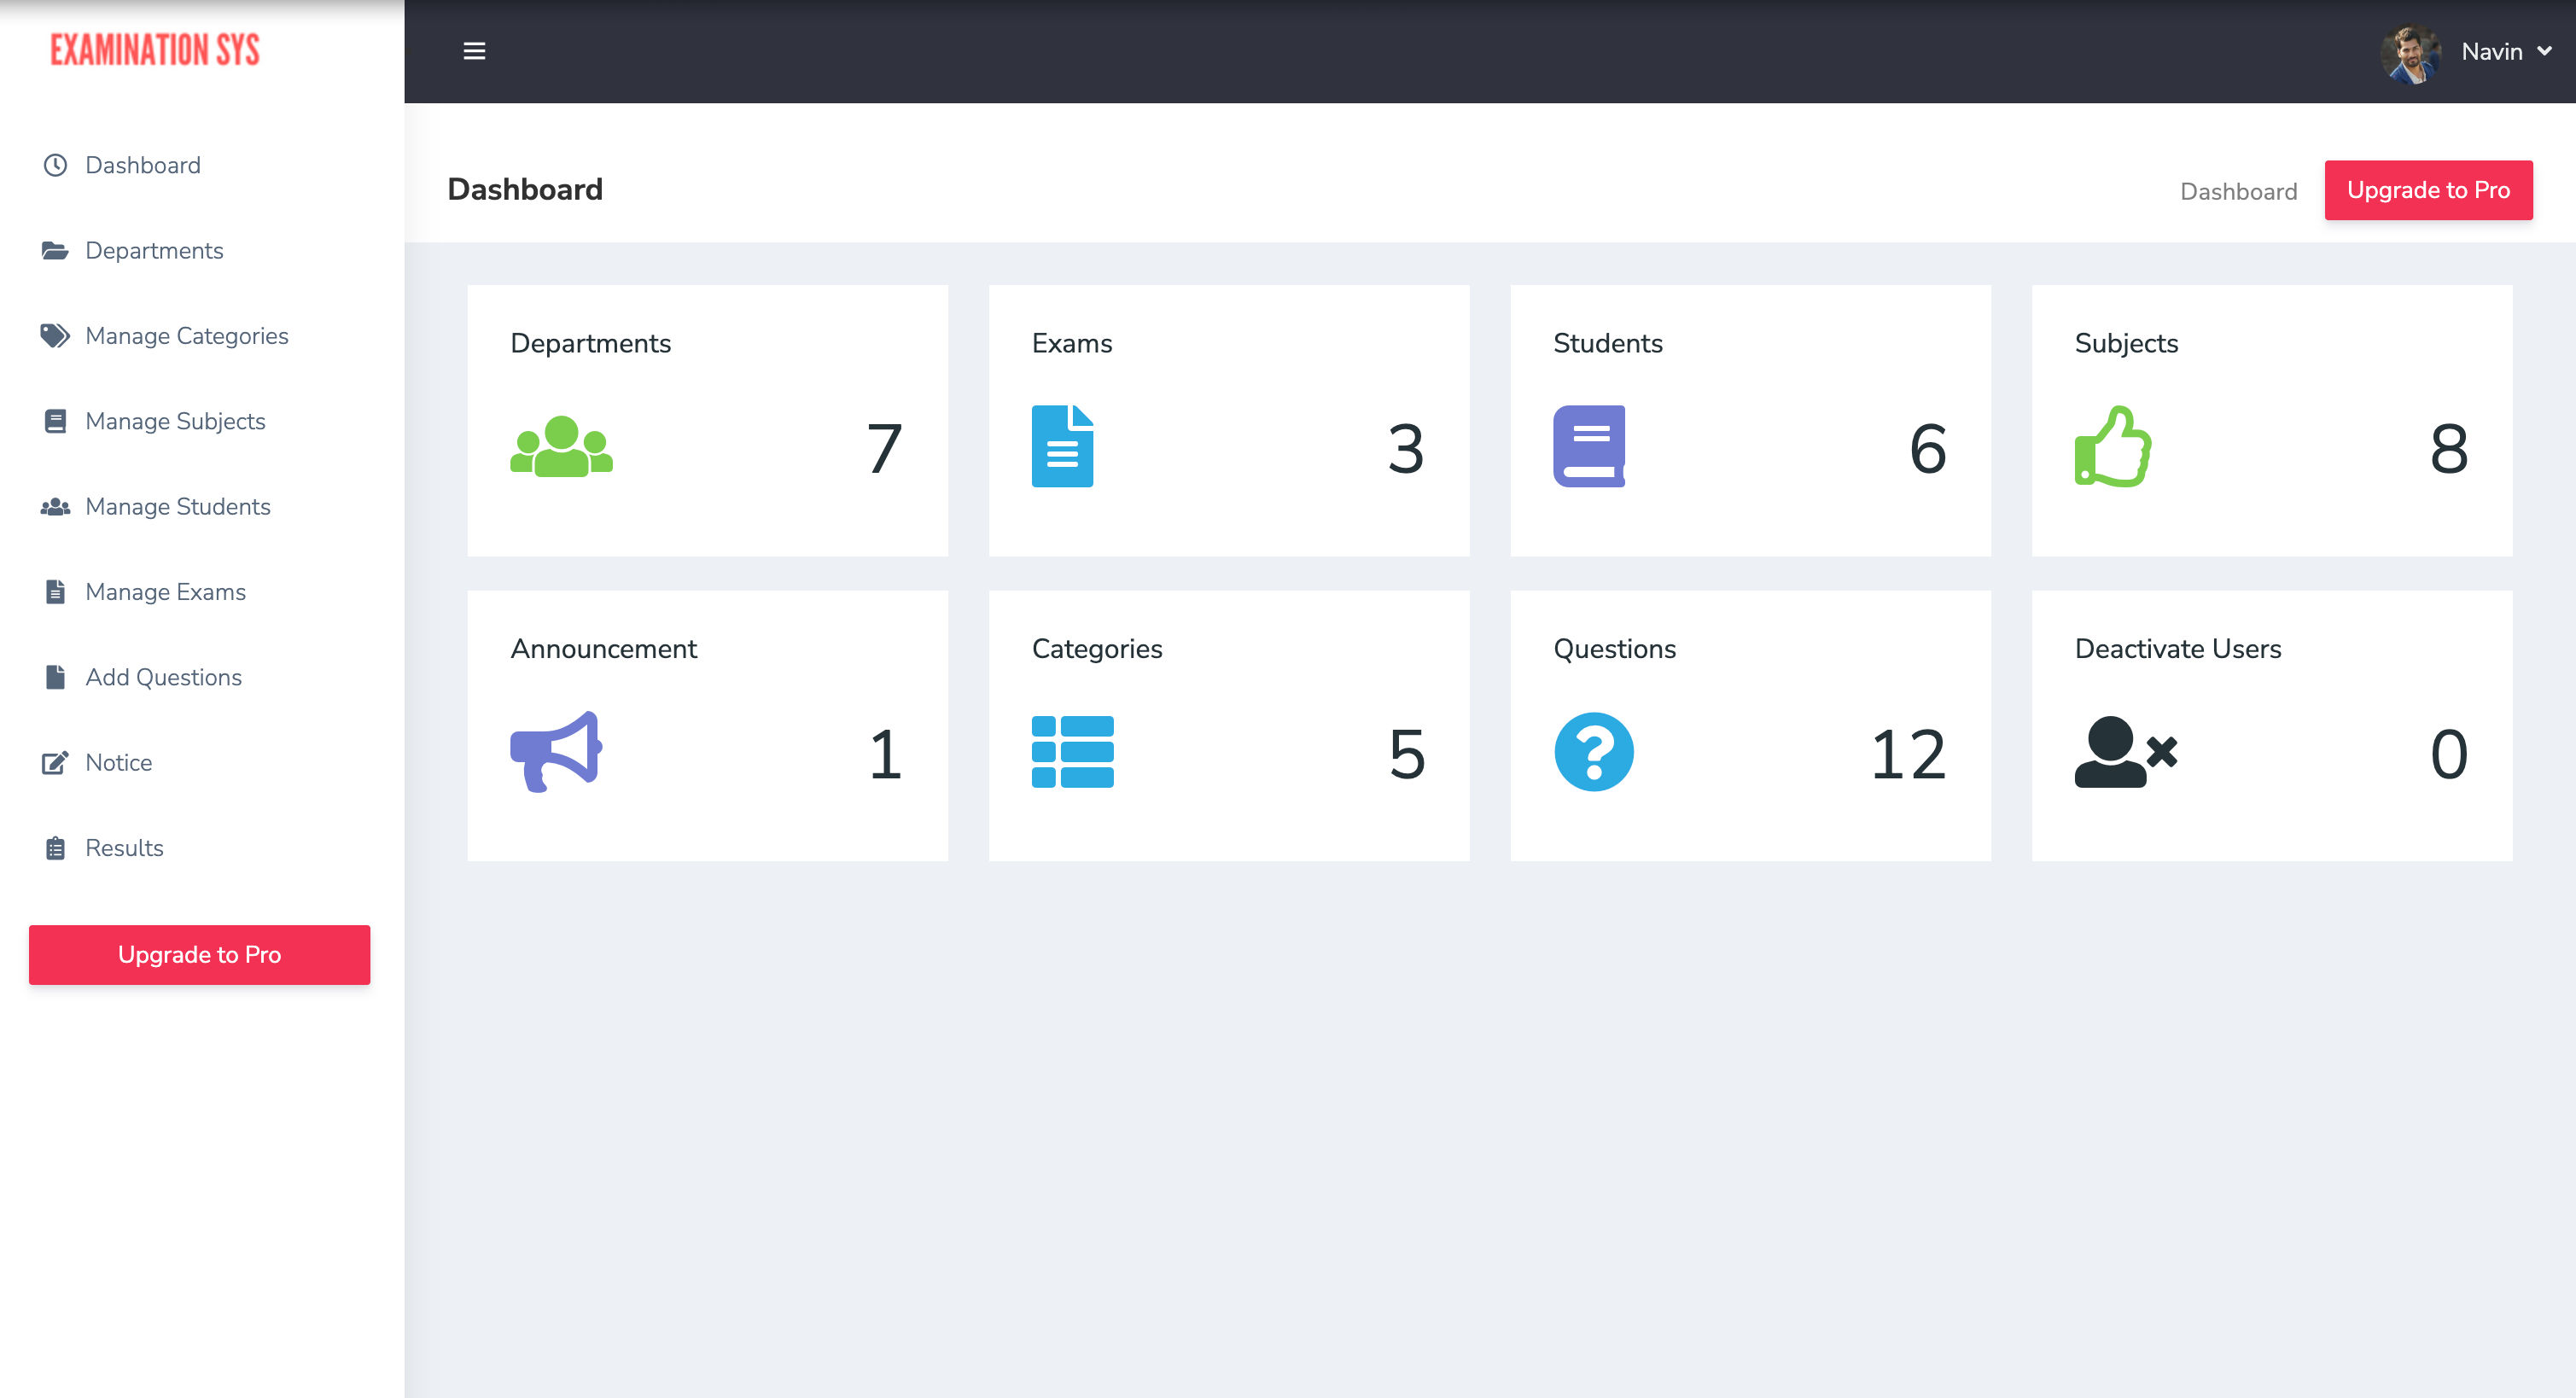Click the Results clipboard icon
The width and height of the screenshot is (2576, 1398).
click(x=55, y=847)
